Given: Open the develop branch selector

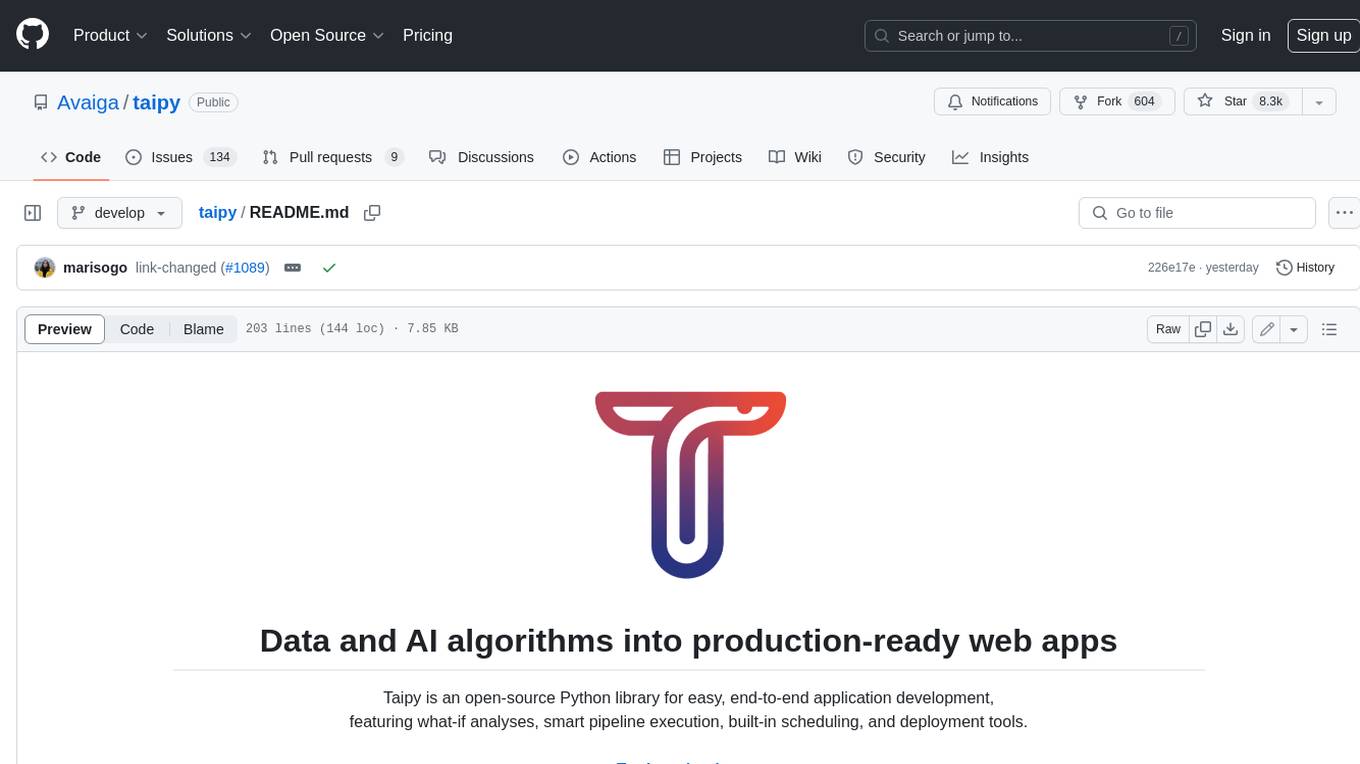Looking at the screenshot, I should [119, 213].
